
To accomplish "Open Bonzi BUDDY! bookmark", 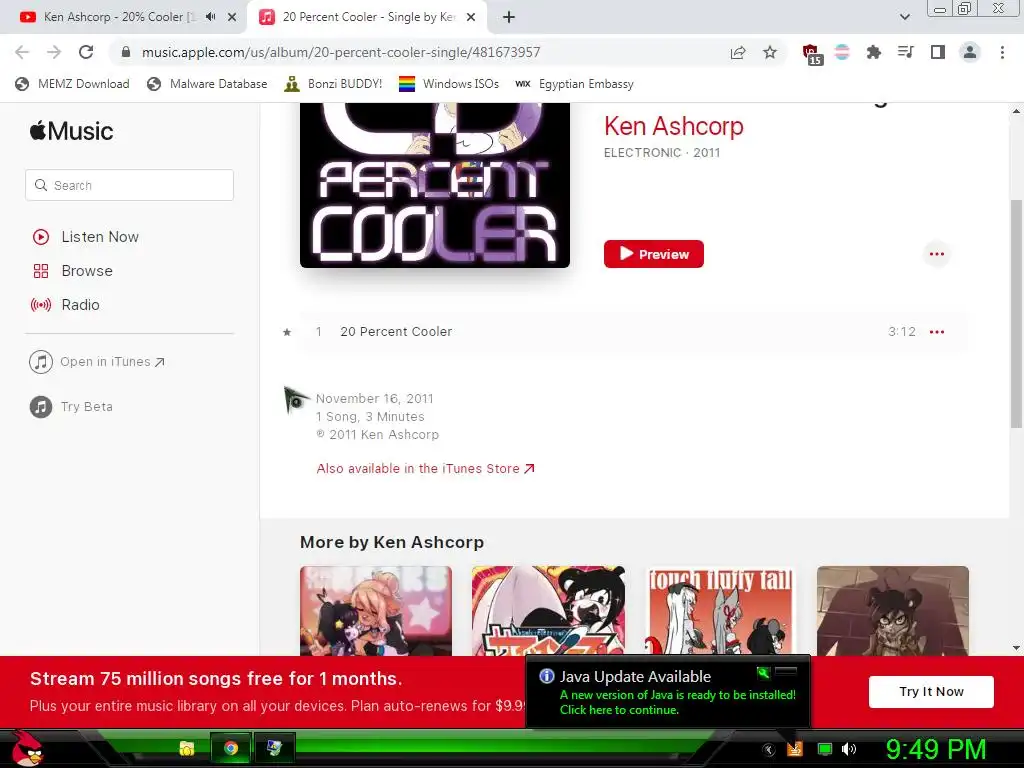I will pyautogui.click(x=333, y=84).
